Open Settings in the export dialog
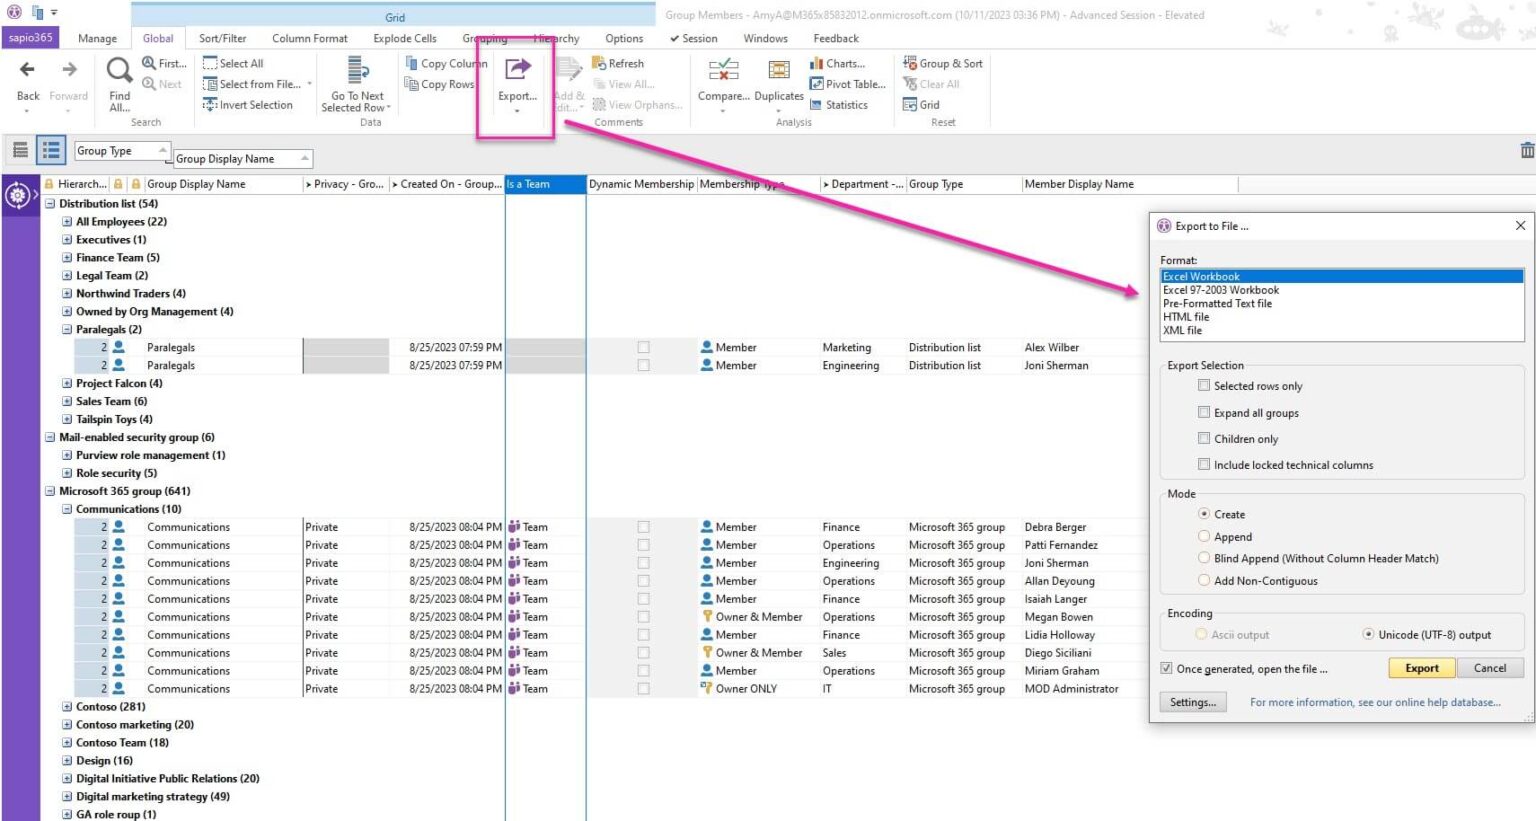The image size is (1536, 821). pyautogui.click(x=1193, y=702)
